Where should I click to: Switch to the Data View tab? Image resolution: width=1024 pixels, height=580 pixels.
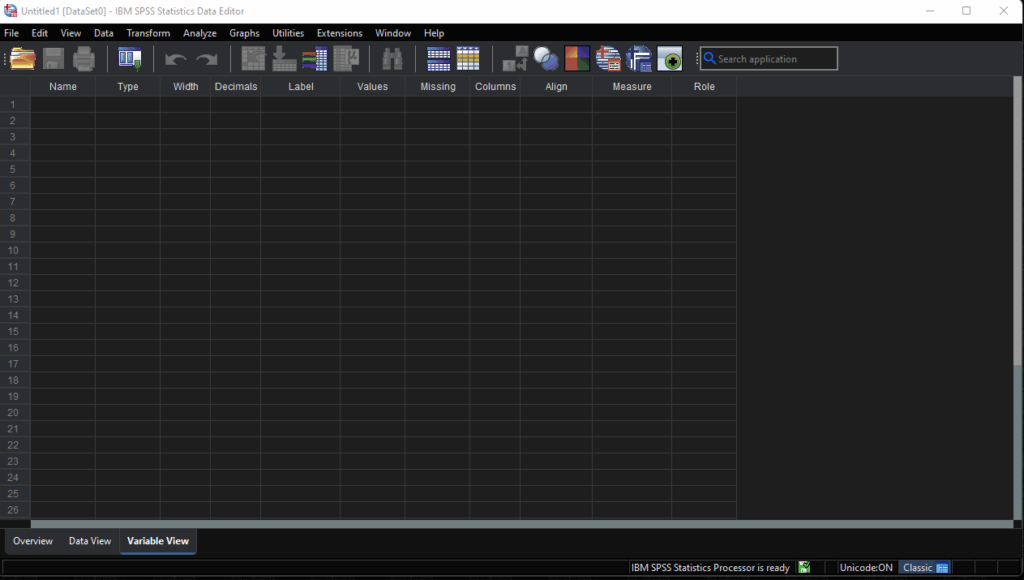click(90, 541)
